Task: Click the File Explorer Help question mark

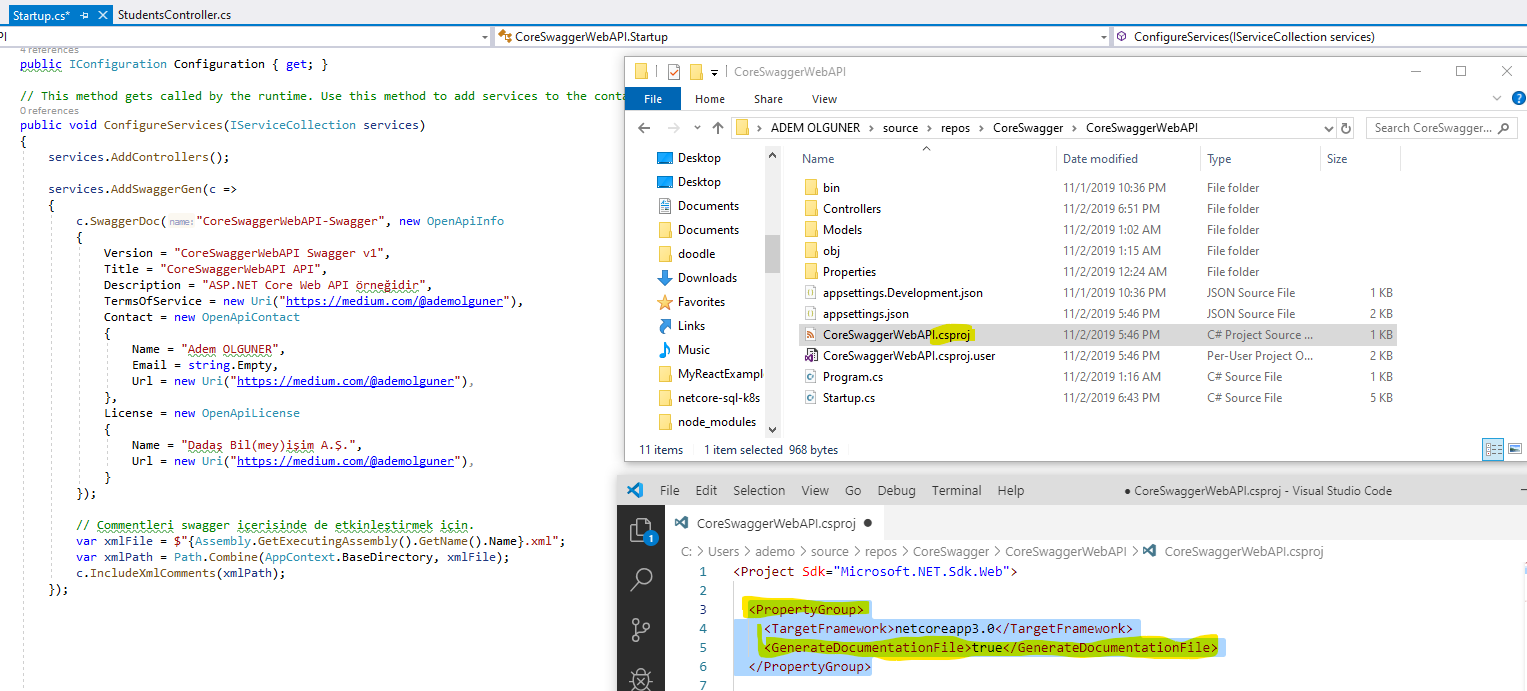Action: click(1518, 99)
